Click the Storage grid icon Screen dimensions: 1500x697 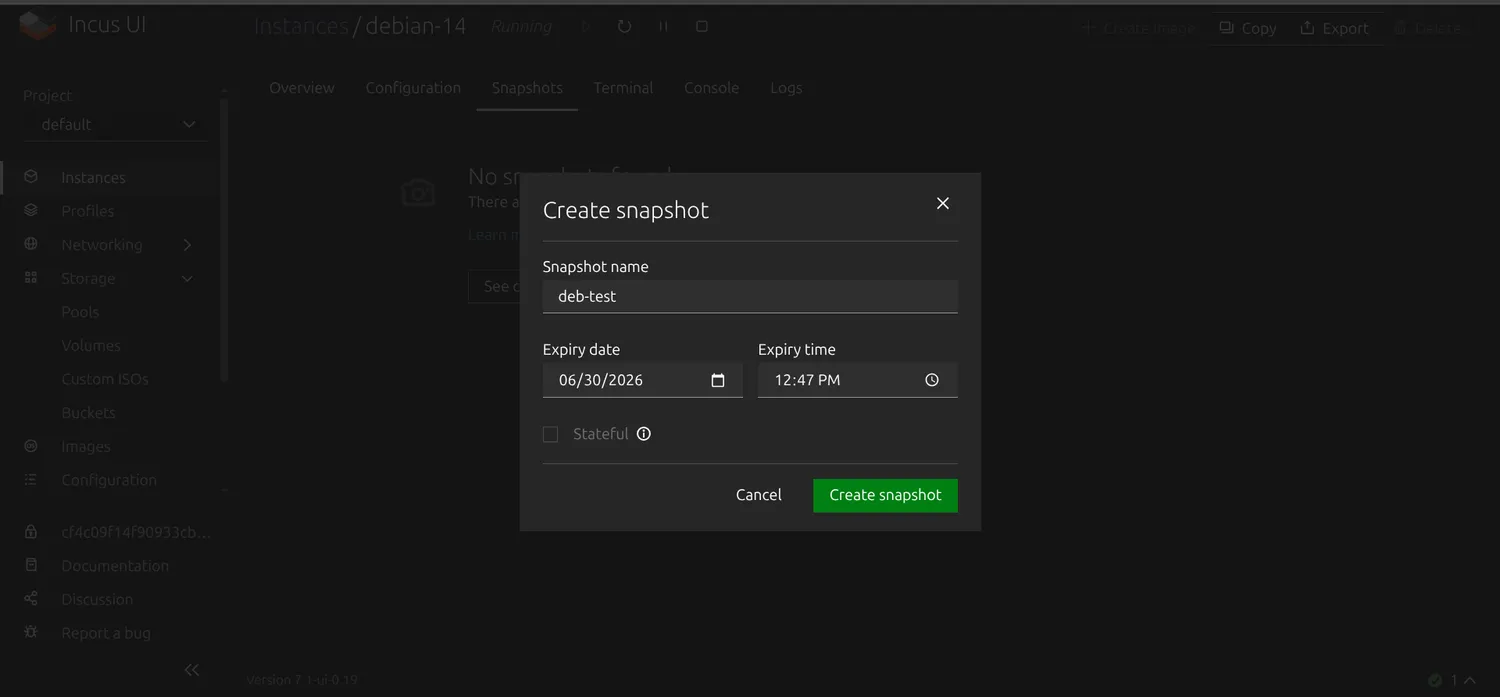pos(31,278)
